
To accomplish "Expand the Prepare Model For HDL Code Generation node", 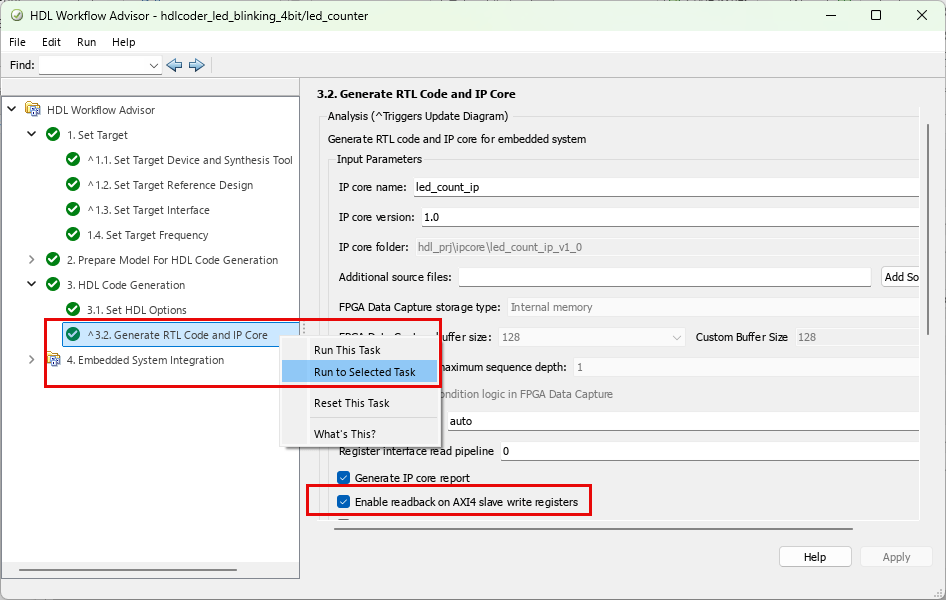I will click(32, 260).
